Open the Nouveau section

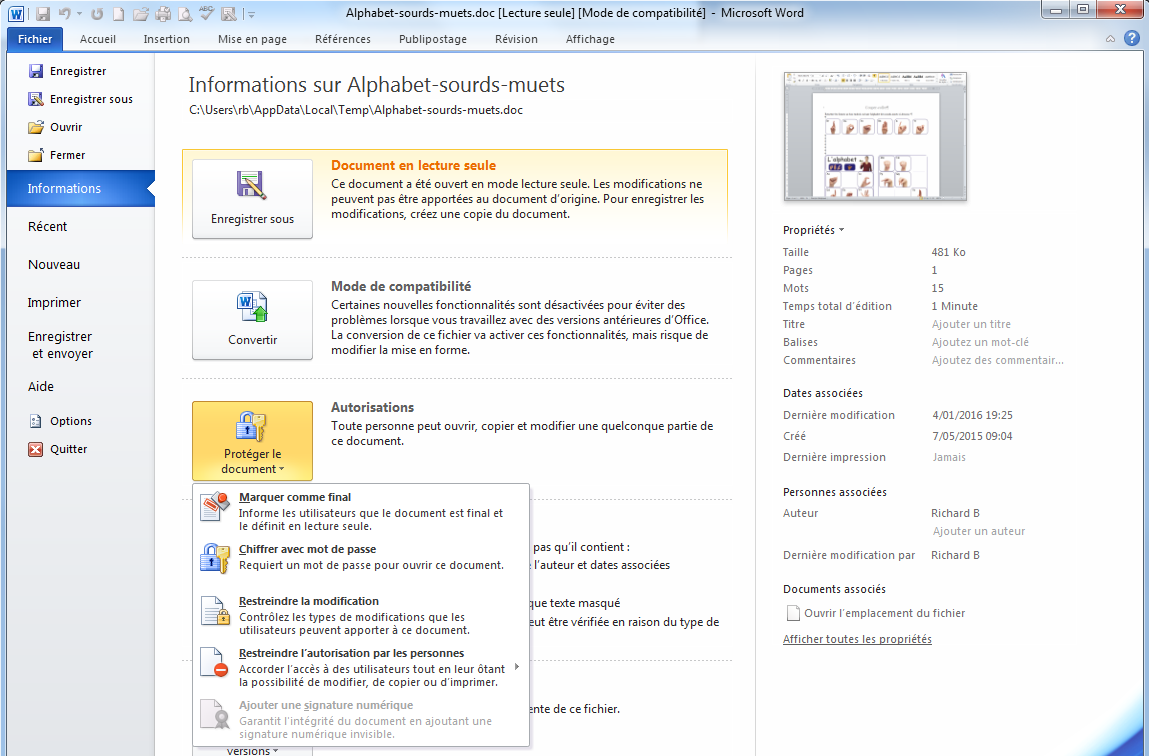pos(54,264)
